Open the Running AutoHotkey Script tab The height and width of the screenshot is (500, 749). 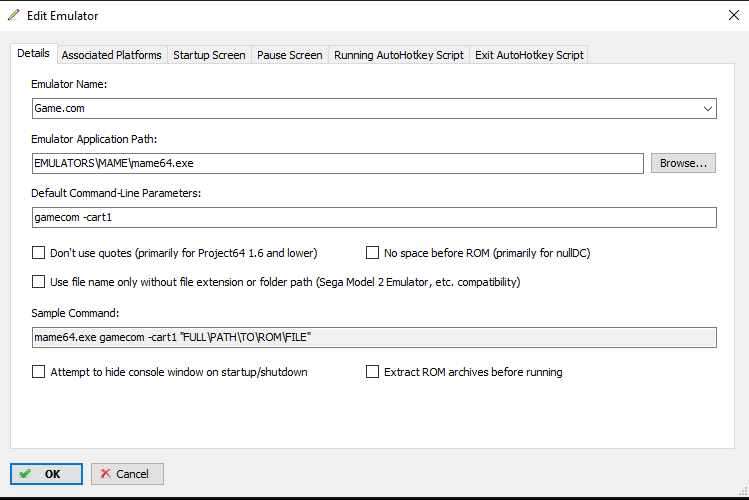click(x=399, y=55)
